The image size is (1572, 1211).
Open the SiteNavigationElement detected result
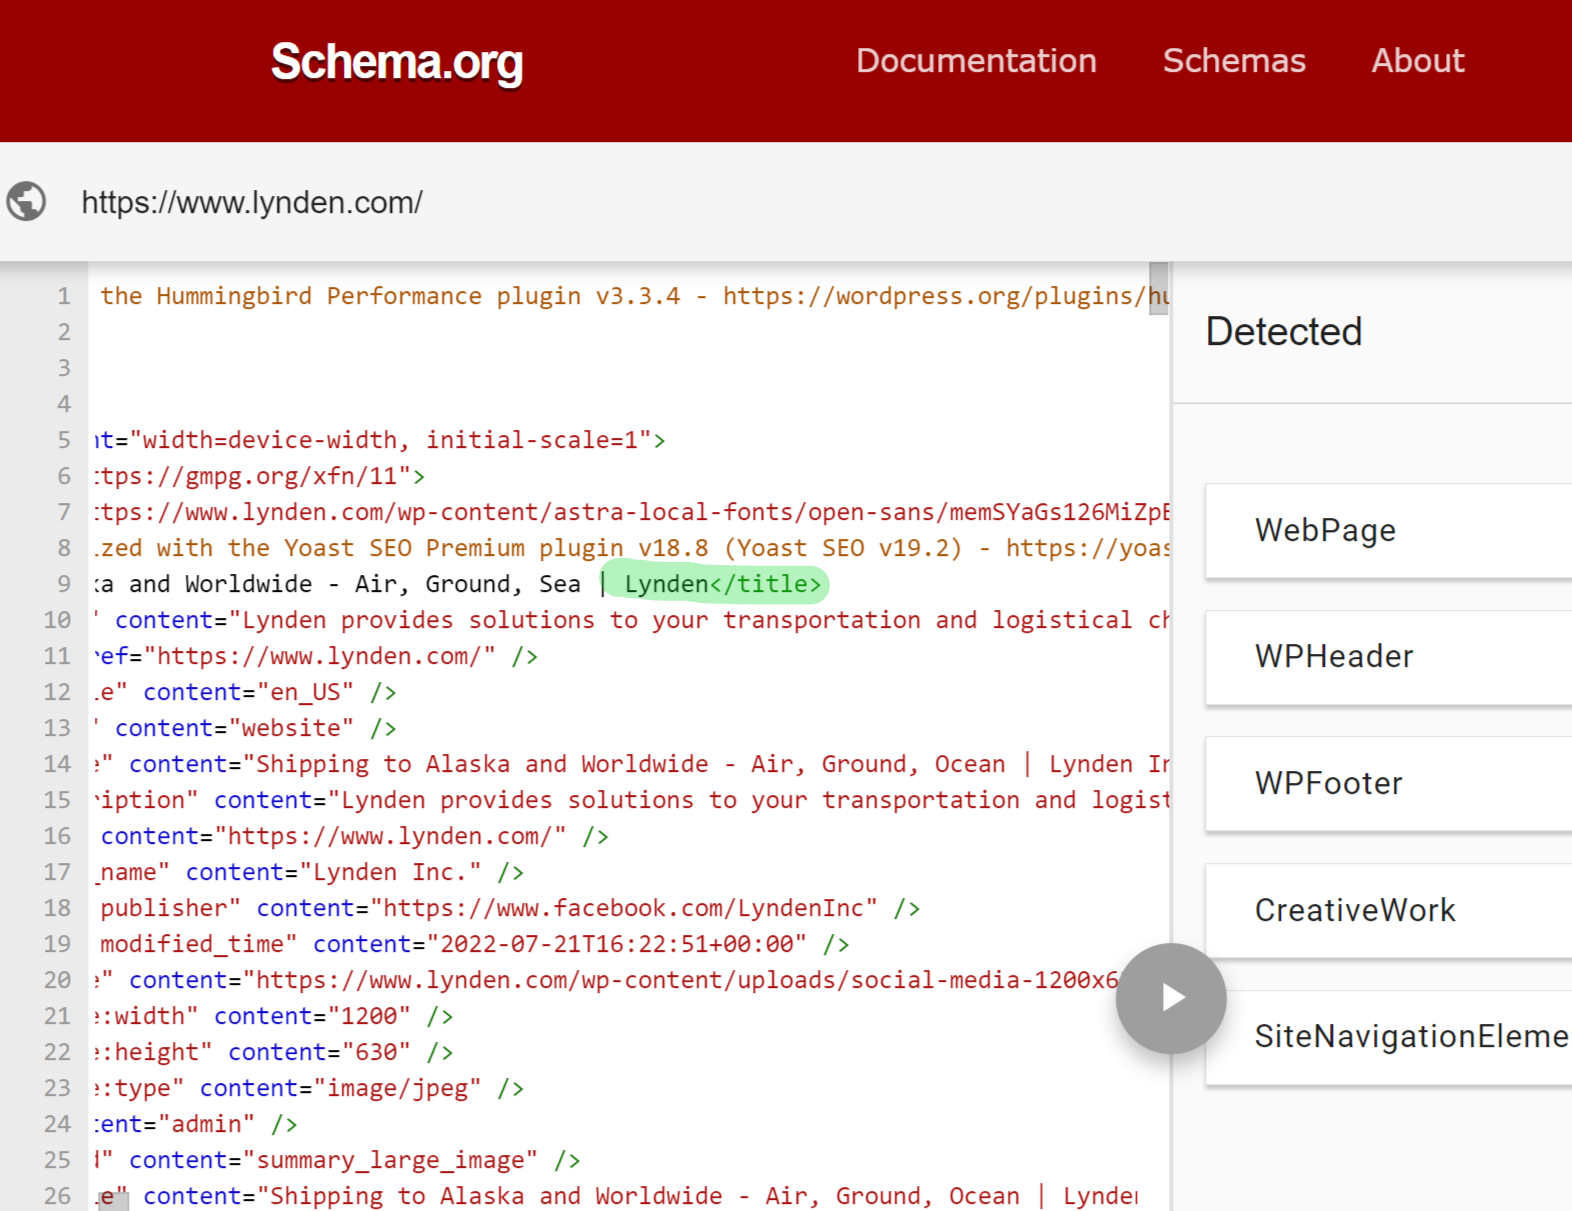(1386, 1037)
